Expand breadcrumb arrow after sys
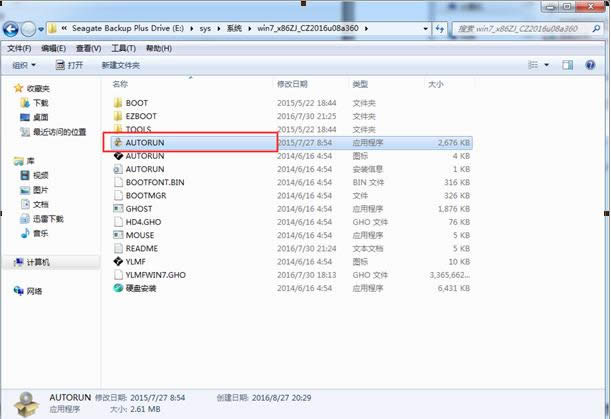The height and width of the screenshot is (419, 611). (x=219, y=28)
